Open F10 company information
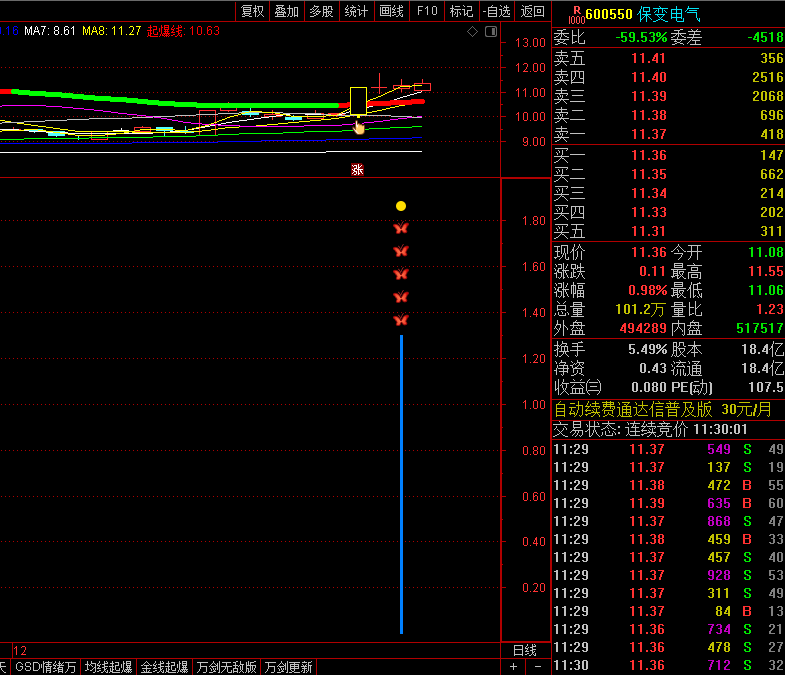Screen dimensions: 785x675 pos(427,11)
